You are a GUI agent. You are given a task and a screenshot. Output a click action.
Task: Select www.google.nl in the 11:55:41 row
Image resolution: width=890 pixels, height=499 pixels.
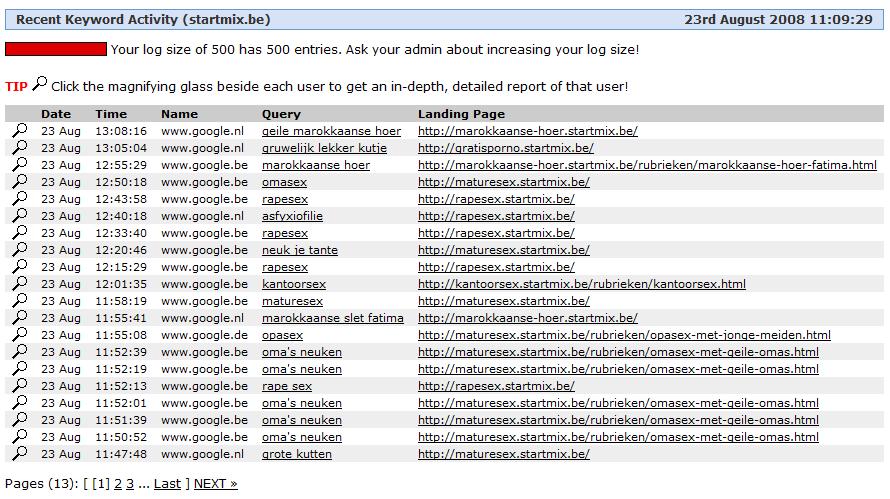click(202, 318)
